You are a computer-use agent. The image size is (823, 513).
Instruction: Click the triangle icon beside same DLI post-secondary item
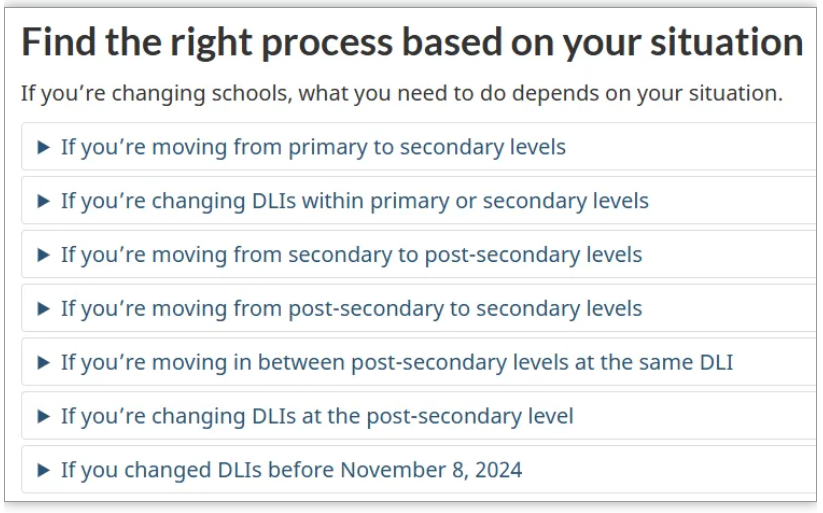[44, 363]
